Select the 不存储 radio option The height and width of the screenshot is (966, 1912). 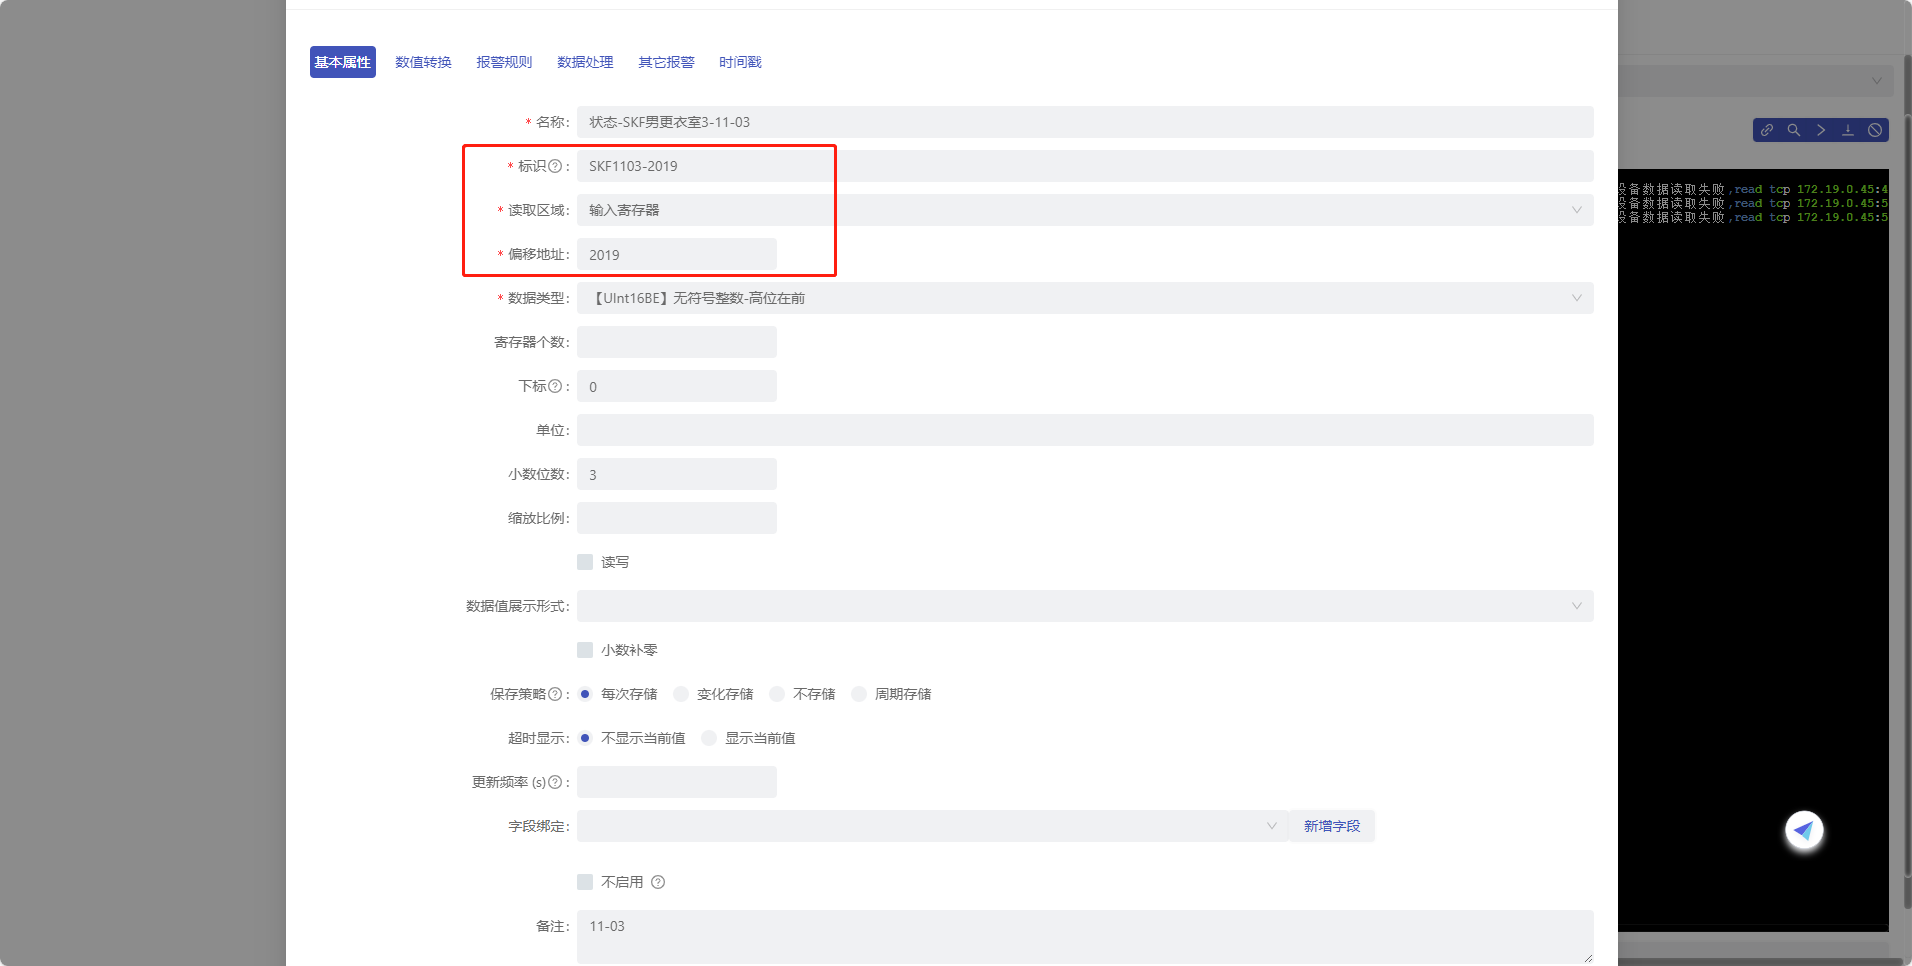(x=777, y=694)
